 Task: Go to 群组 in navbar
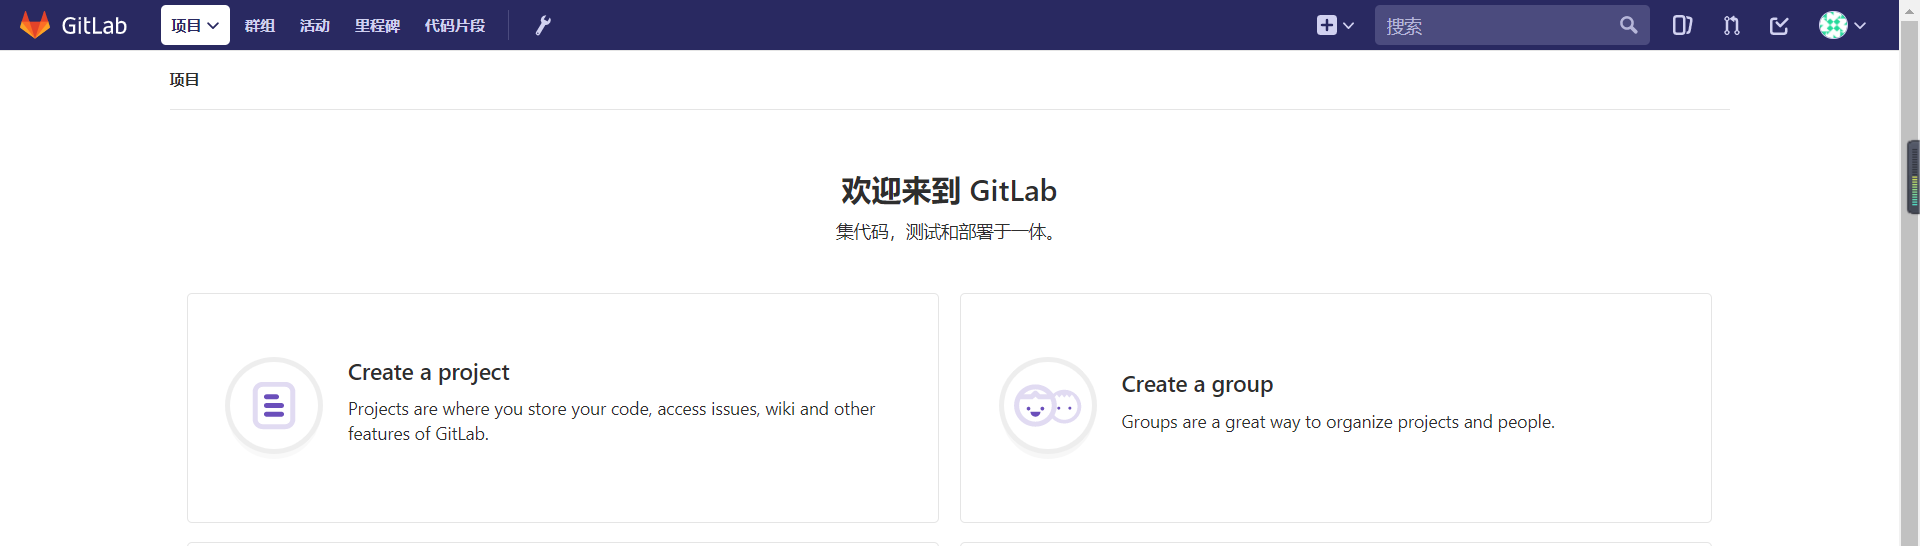click(260, 25)
